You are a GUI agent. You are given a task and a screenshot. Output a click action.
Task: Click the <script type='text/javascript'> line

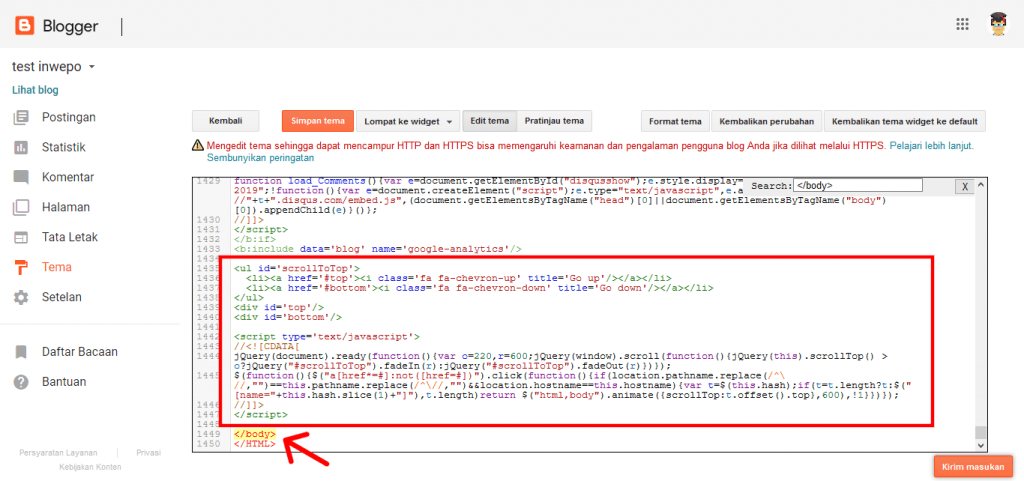(x=327, y=337)
